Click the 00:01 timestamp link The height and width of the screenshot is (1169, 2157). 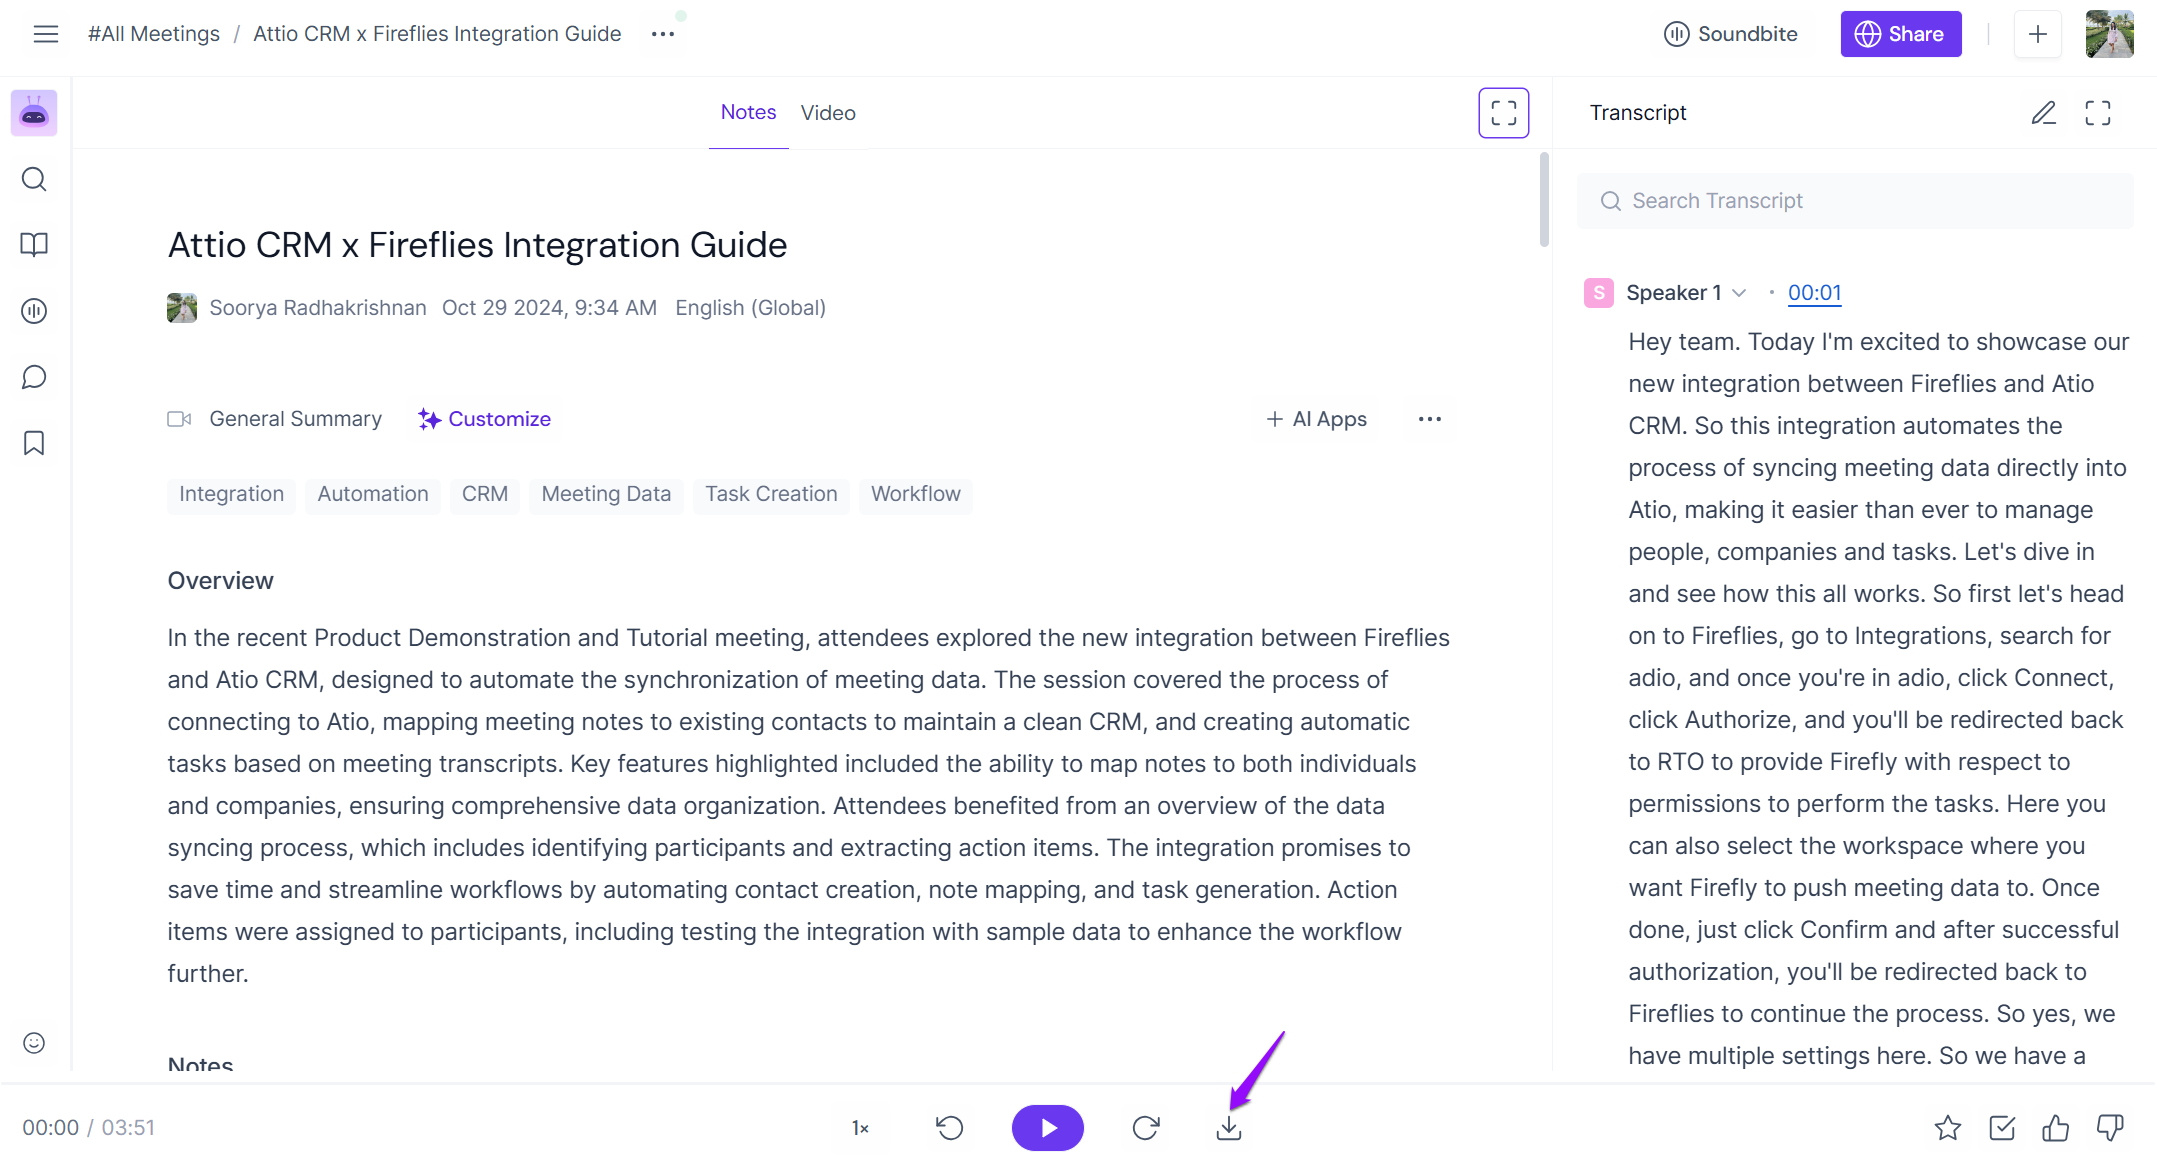click(1815, 292)
